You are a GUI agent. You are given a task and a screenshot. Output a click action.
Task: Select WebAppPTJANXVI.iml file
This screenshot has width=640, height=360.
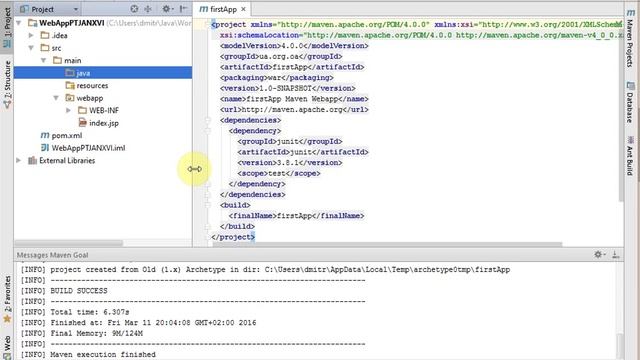(x=88, y=148)
